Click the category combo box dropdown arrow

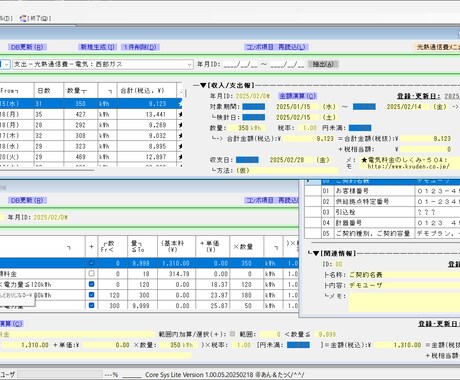pyautogui.click(x=189, y=64)
